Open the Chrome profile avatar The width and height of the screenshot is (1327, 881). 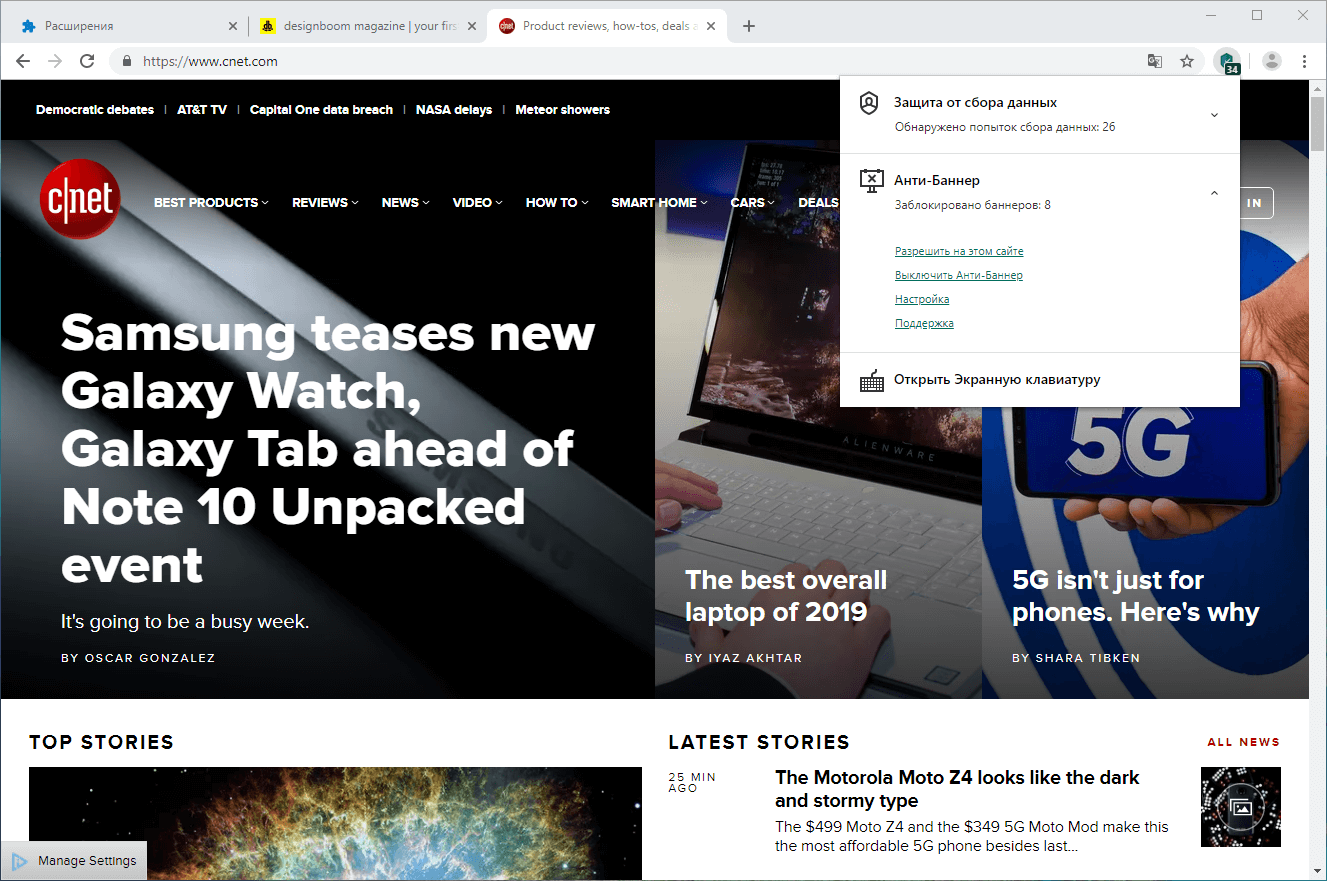1272,61
